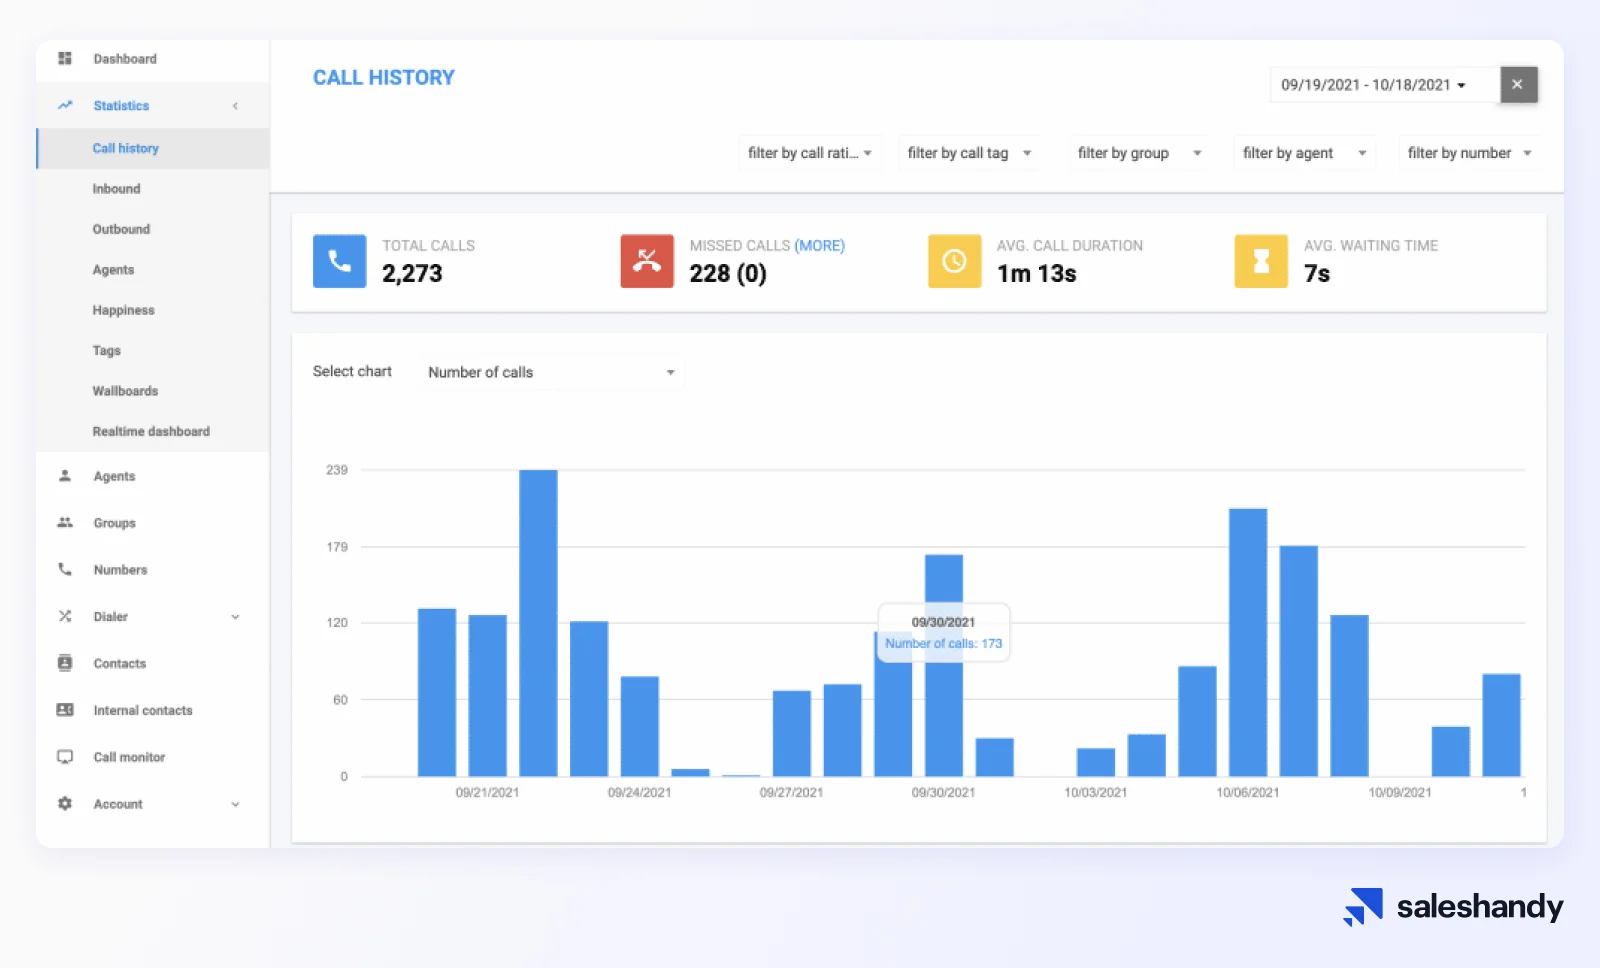Open Dashboard in the sidebar
Viewport: 1600px width, 968px height.
point(125,59)
